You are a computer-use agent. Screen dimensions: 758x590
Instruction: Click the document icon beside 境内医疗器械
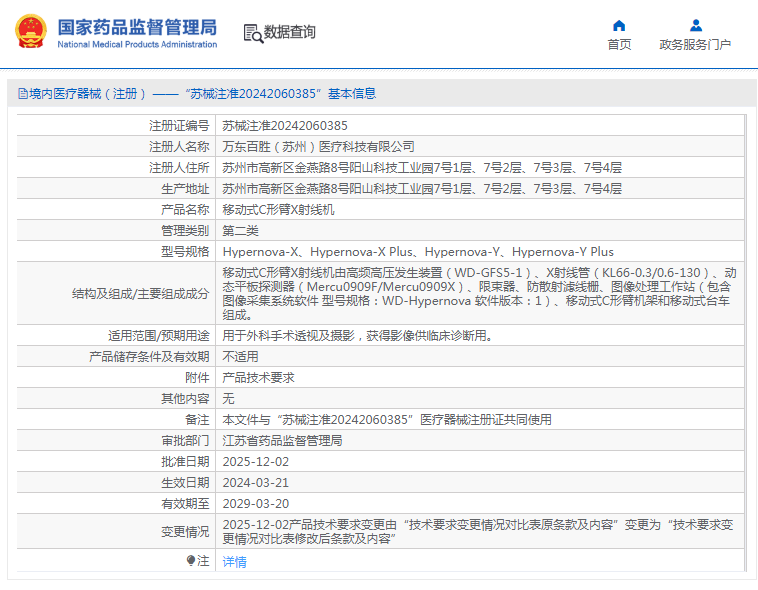coord(22,93)
